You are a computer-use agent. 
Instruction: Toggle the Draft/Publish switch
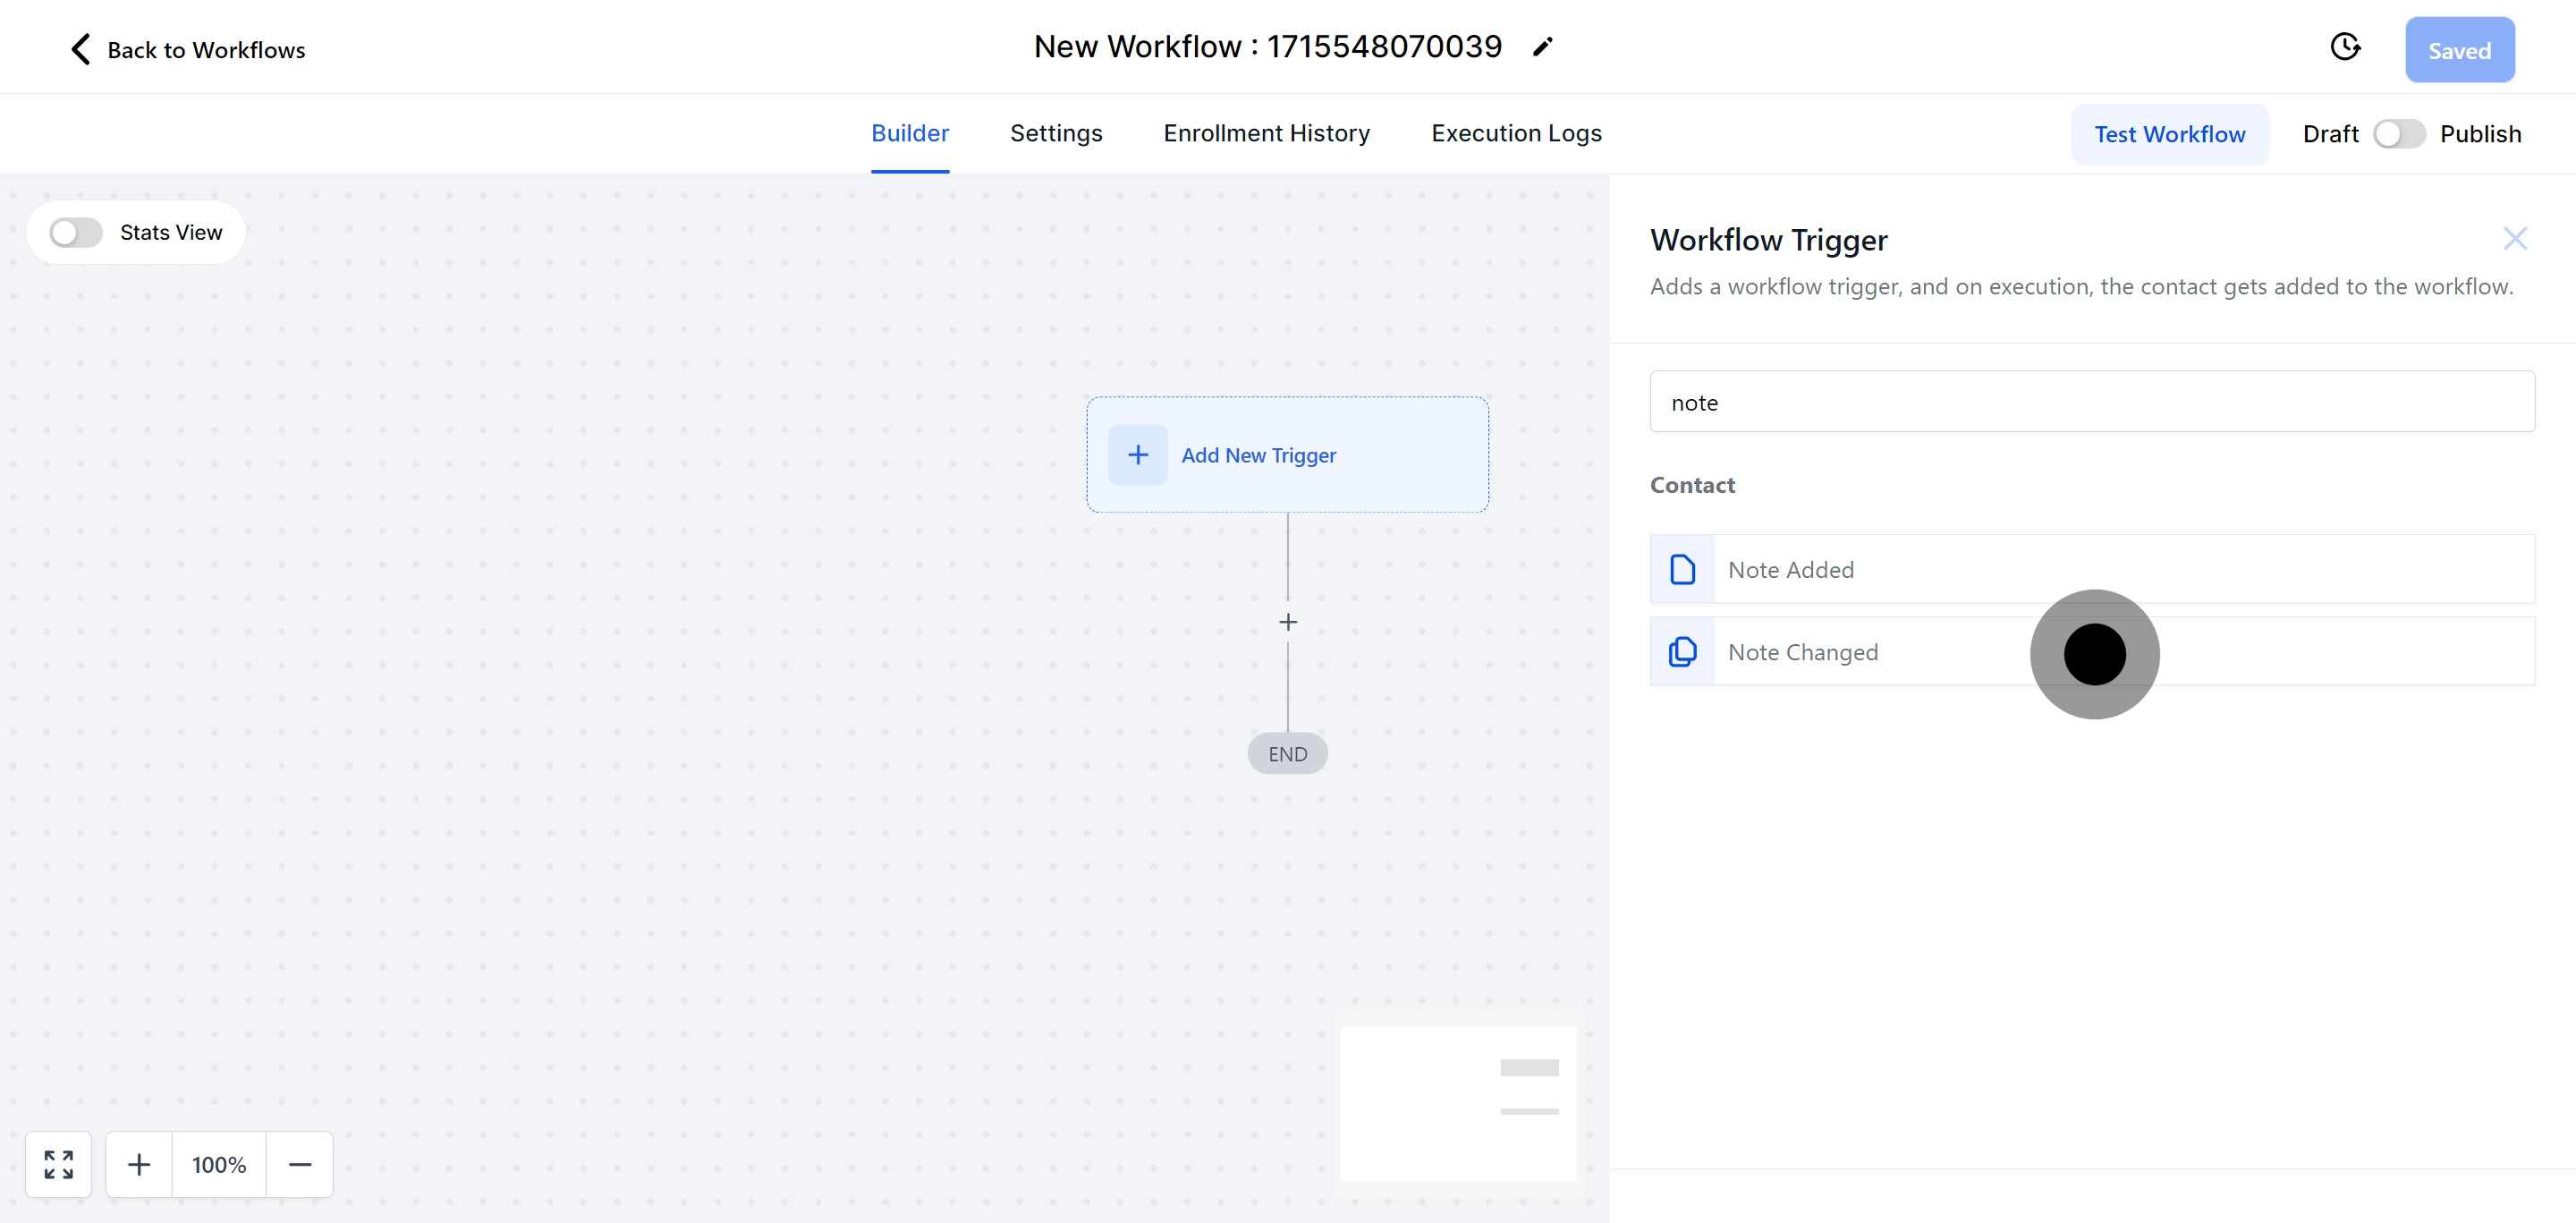click(x=2398, y=134)
